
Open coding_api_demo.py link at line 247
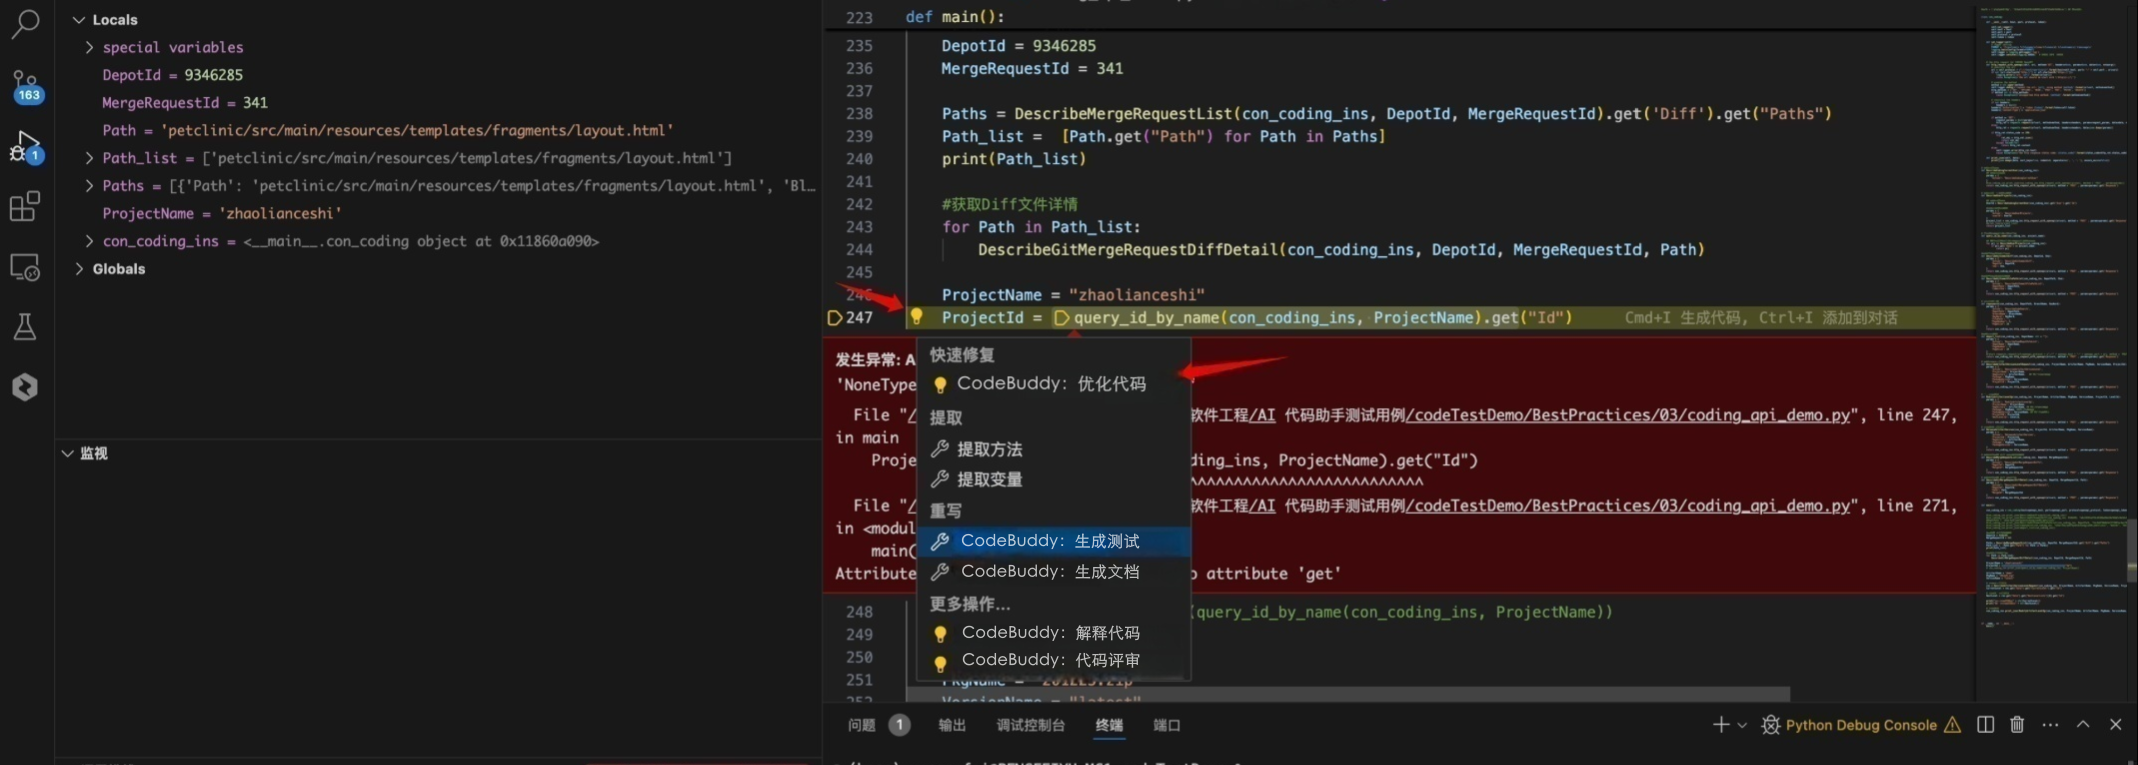1627,415
